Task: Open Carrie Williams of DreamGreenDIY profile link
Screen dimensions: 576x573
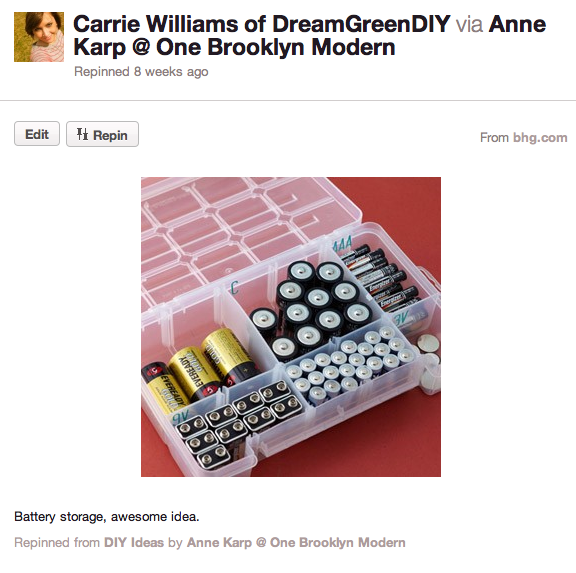Action: tap(262, 24)
